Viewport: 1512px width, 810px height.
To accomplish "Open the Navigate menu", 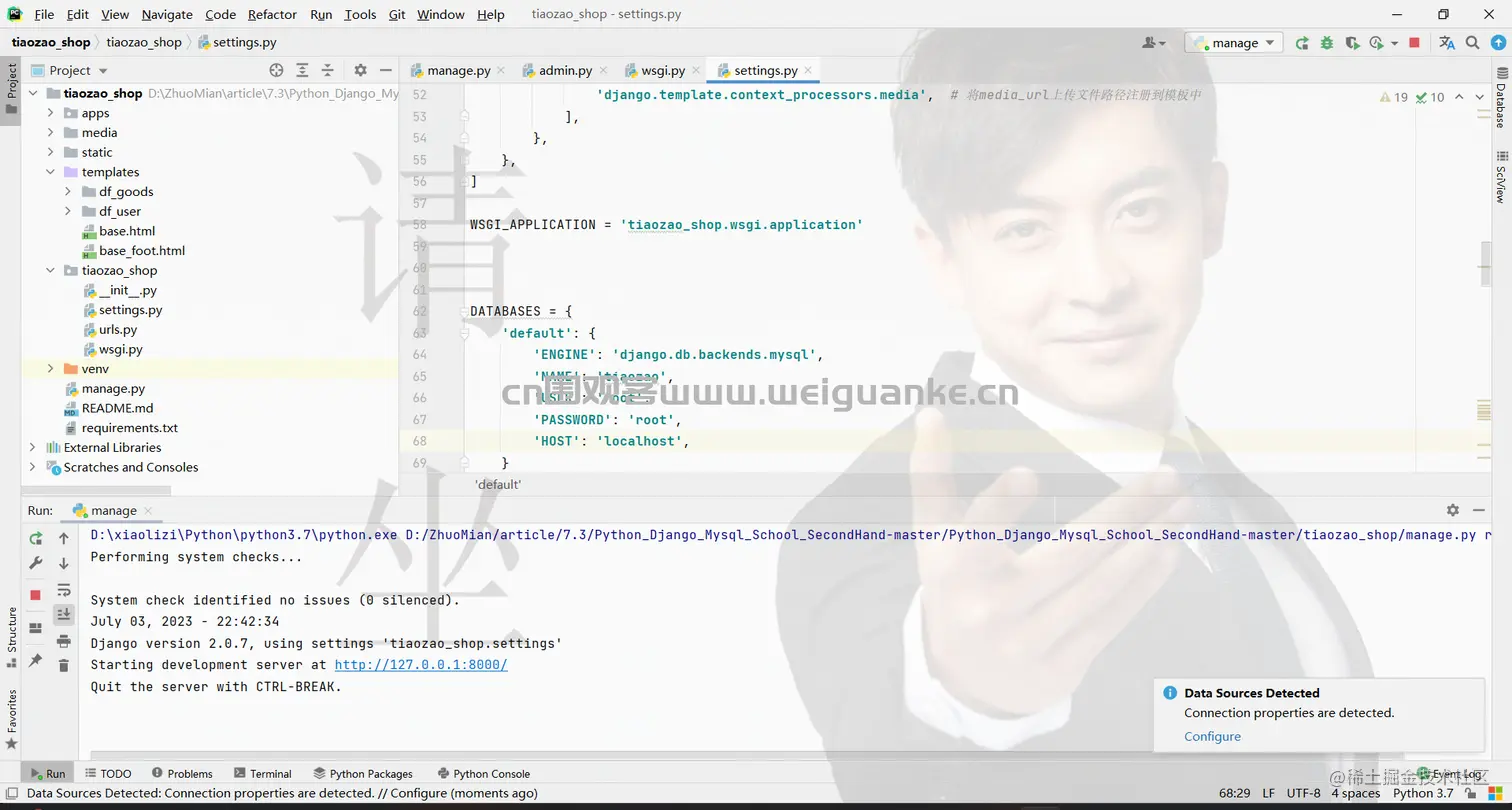I will tap(167, 14).
